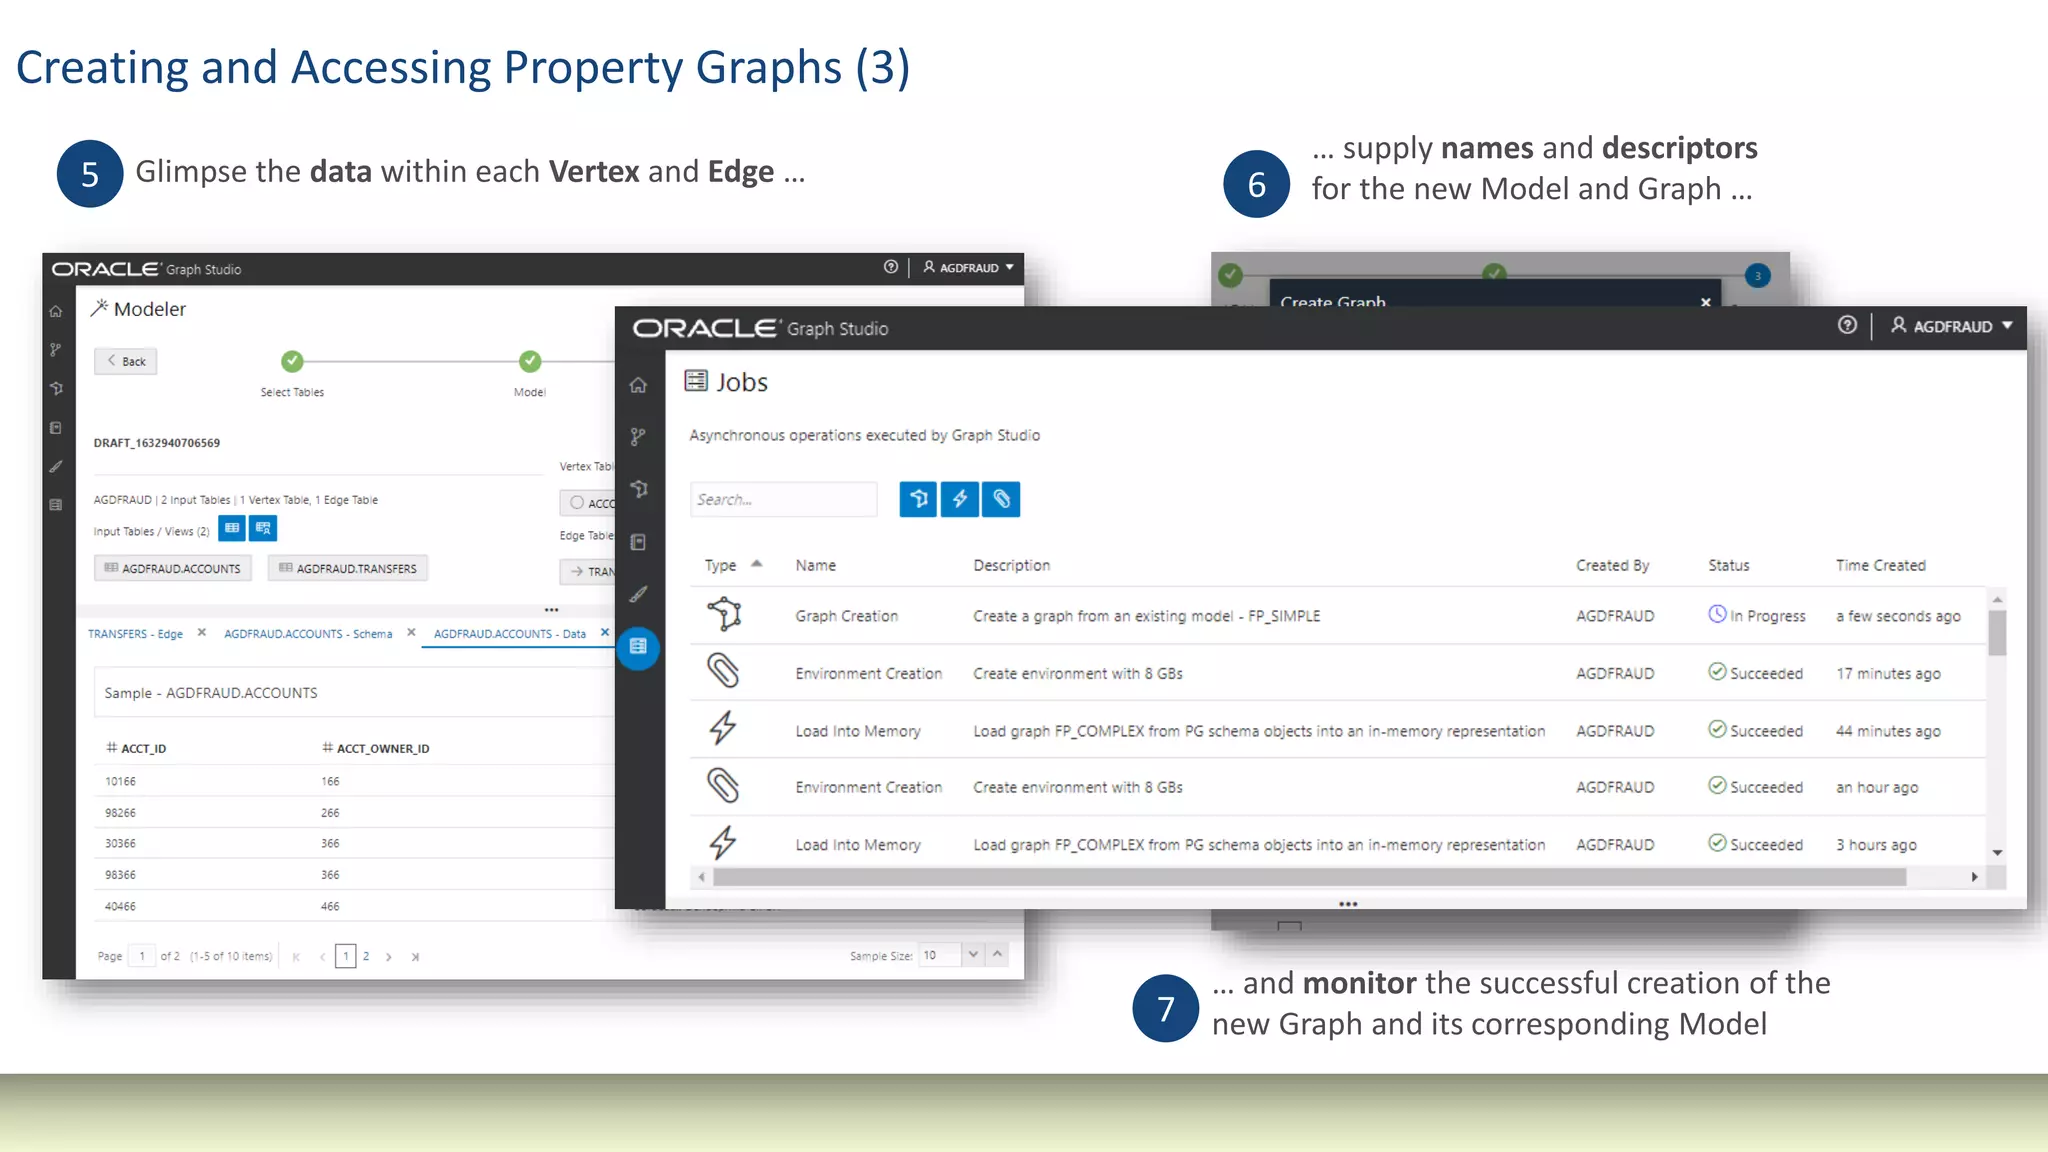
Task: Click help icon in Modeler window header
Action: tap(890, 267)
